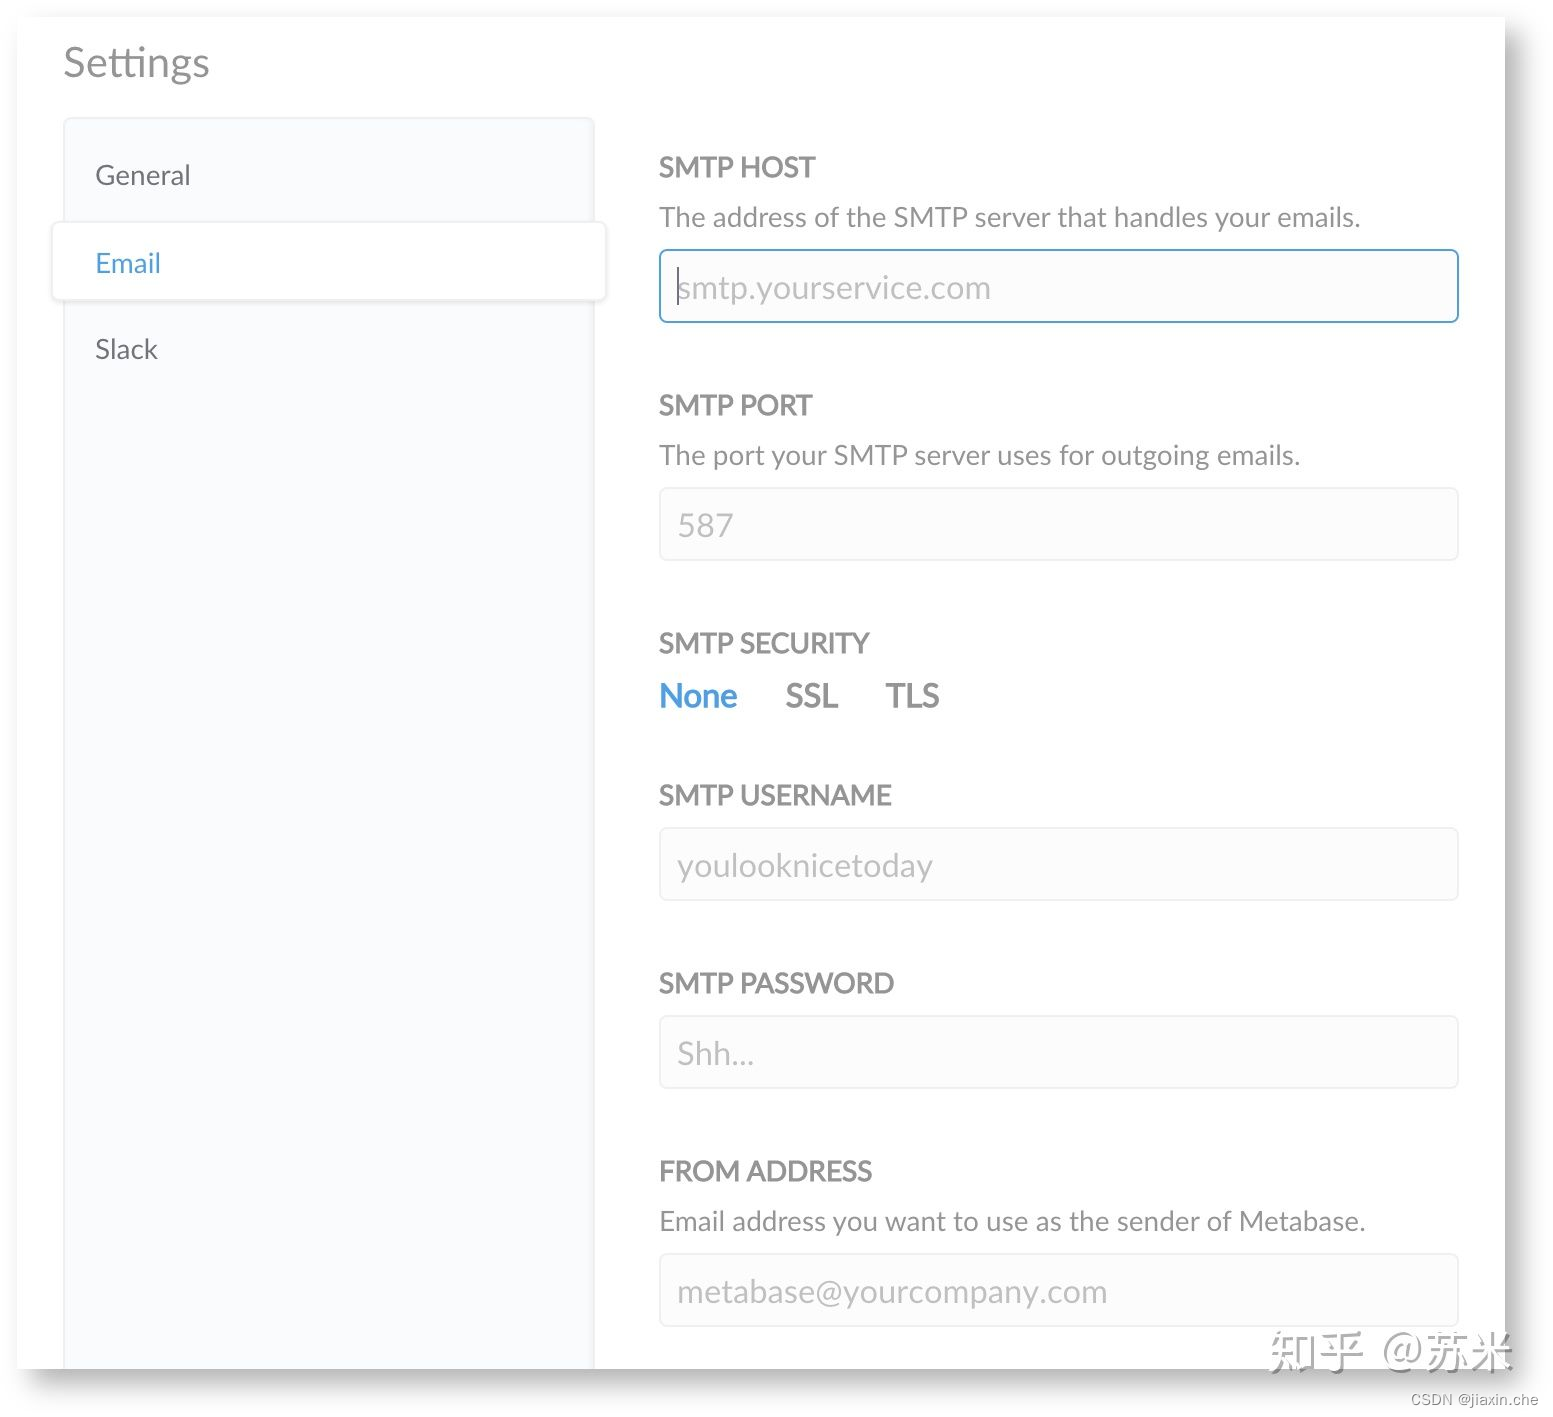This screenshot has height=1417, width=1553.
Task: Click the Email sidebar entry highlighted in blue
Action: tap(127, 262)
